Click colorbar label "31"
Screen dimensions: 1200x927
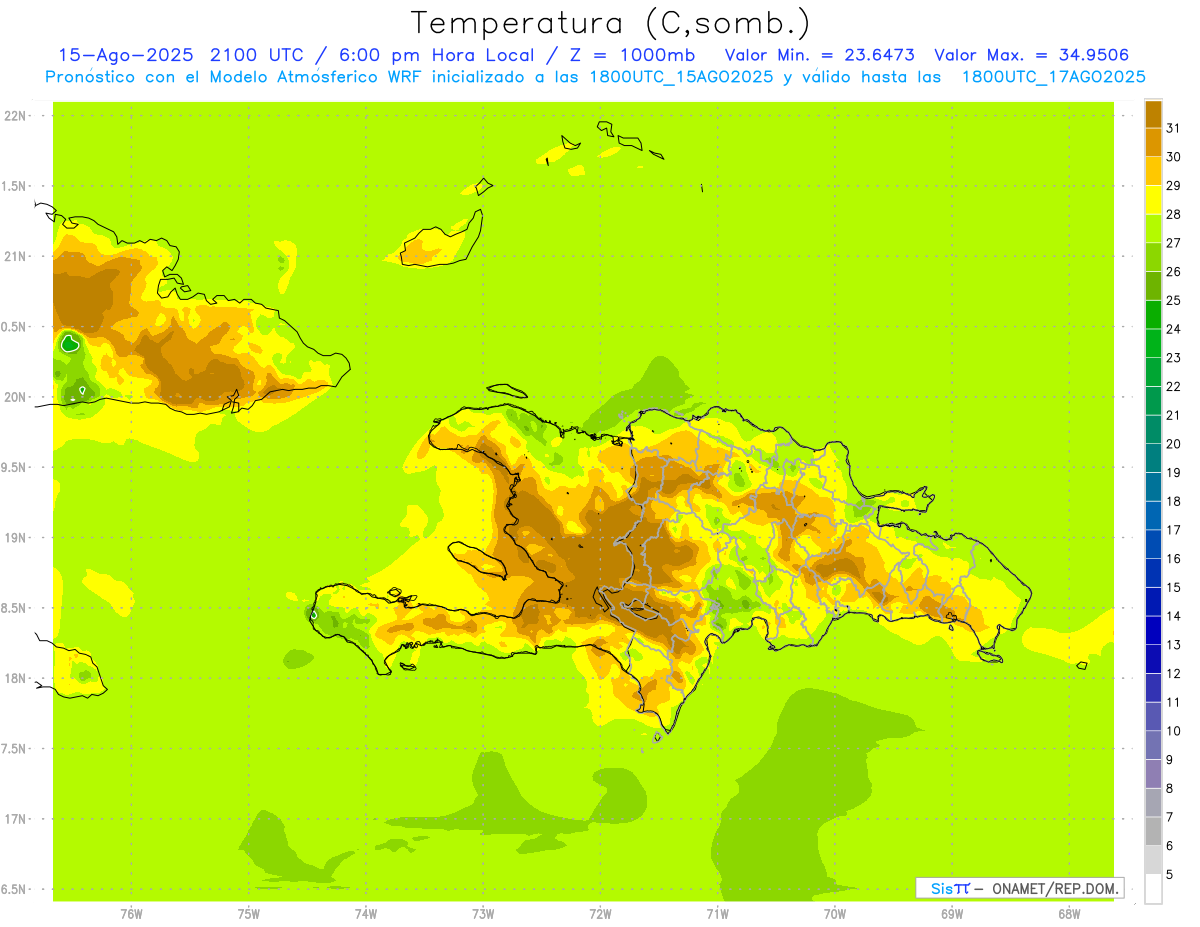(1173, 128)
